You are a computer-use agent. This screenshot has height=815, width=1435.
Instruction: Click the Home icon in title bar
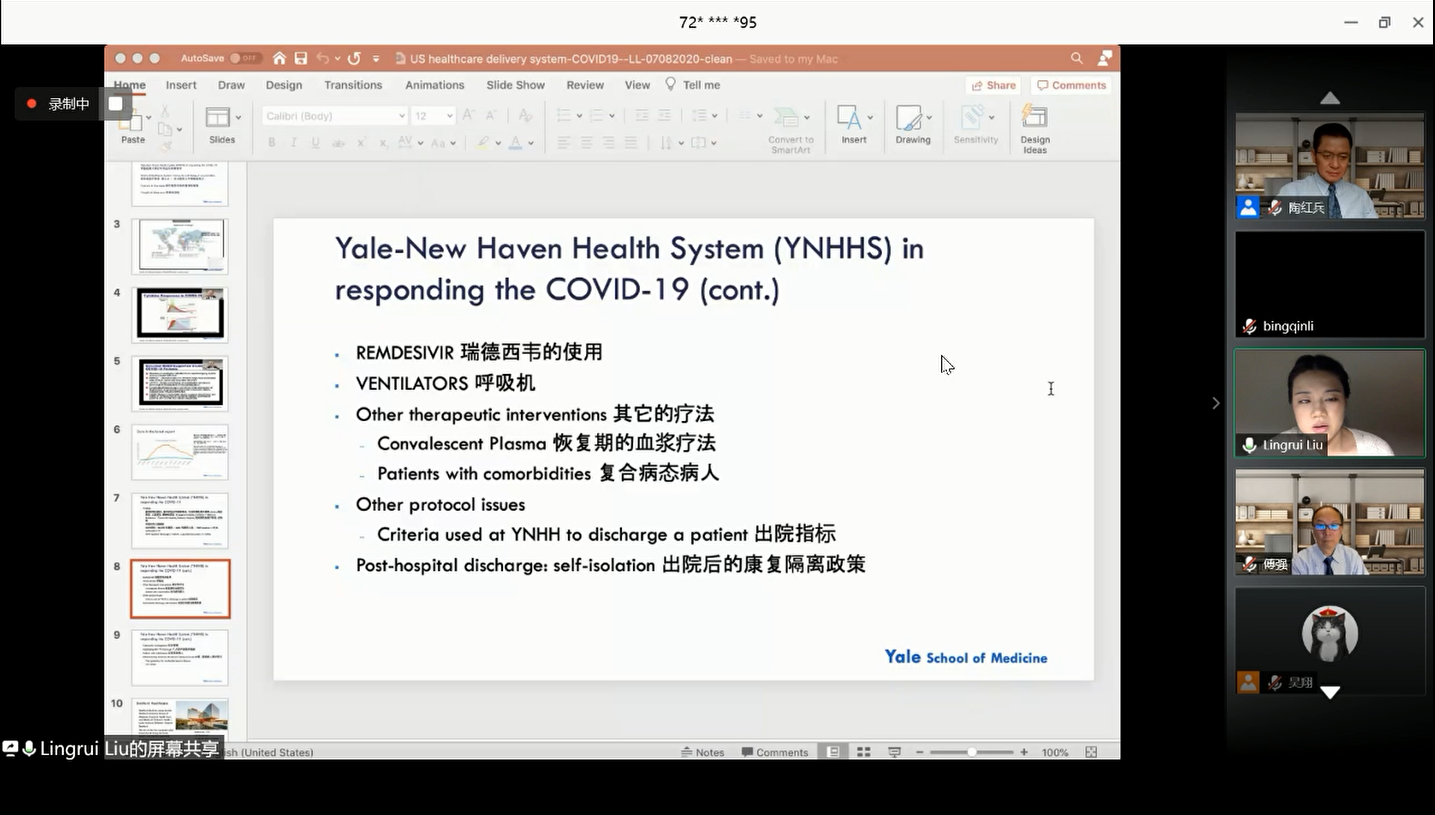coord(279,59)
